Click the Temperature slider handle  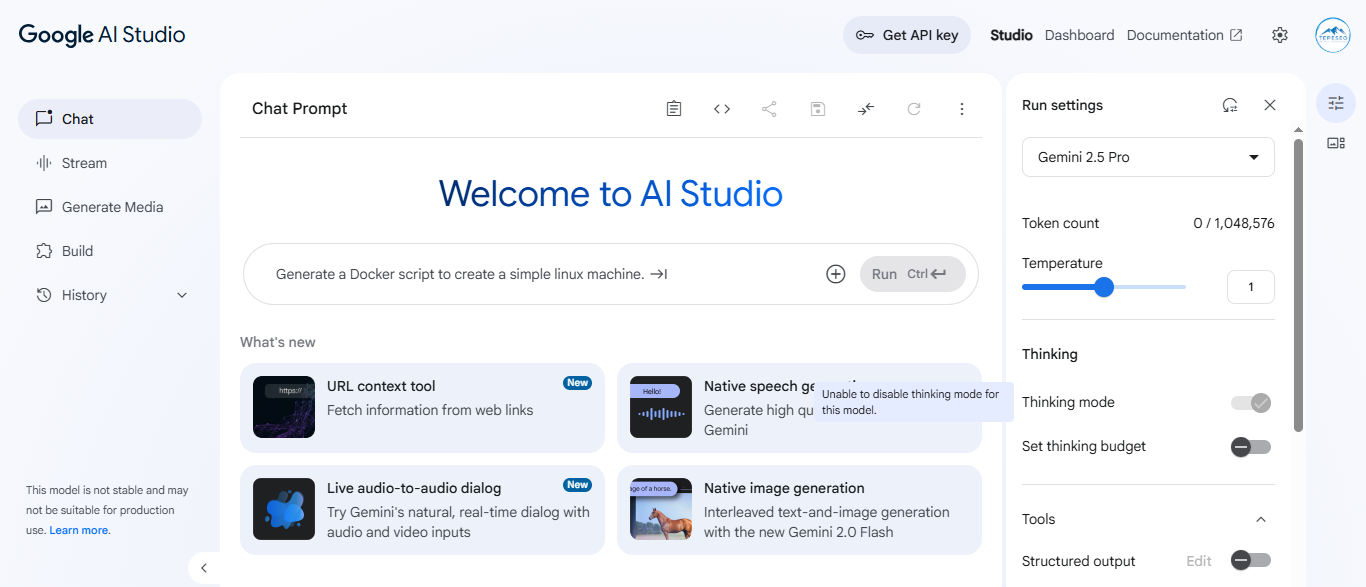coord(1104,288)
